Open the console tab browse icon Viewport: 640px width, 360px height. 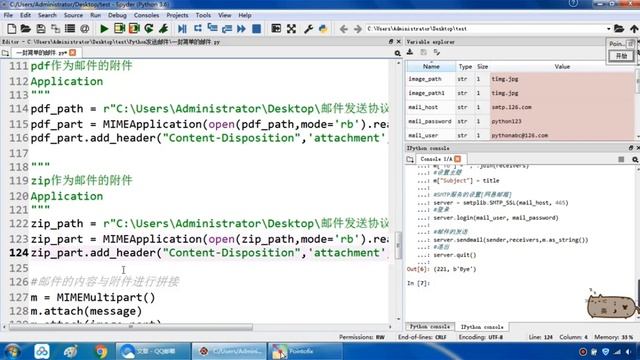[x=410, y=159]
